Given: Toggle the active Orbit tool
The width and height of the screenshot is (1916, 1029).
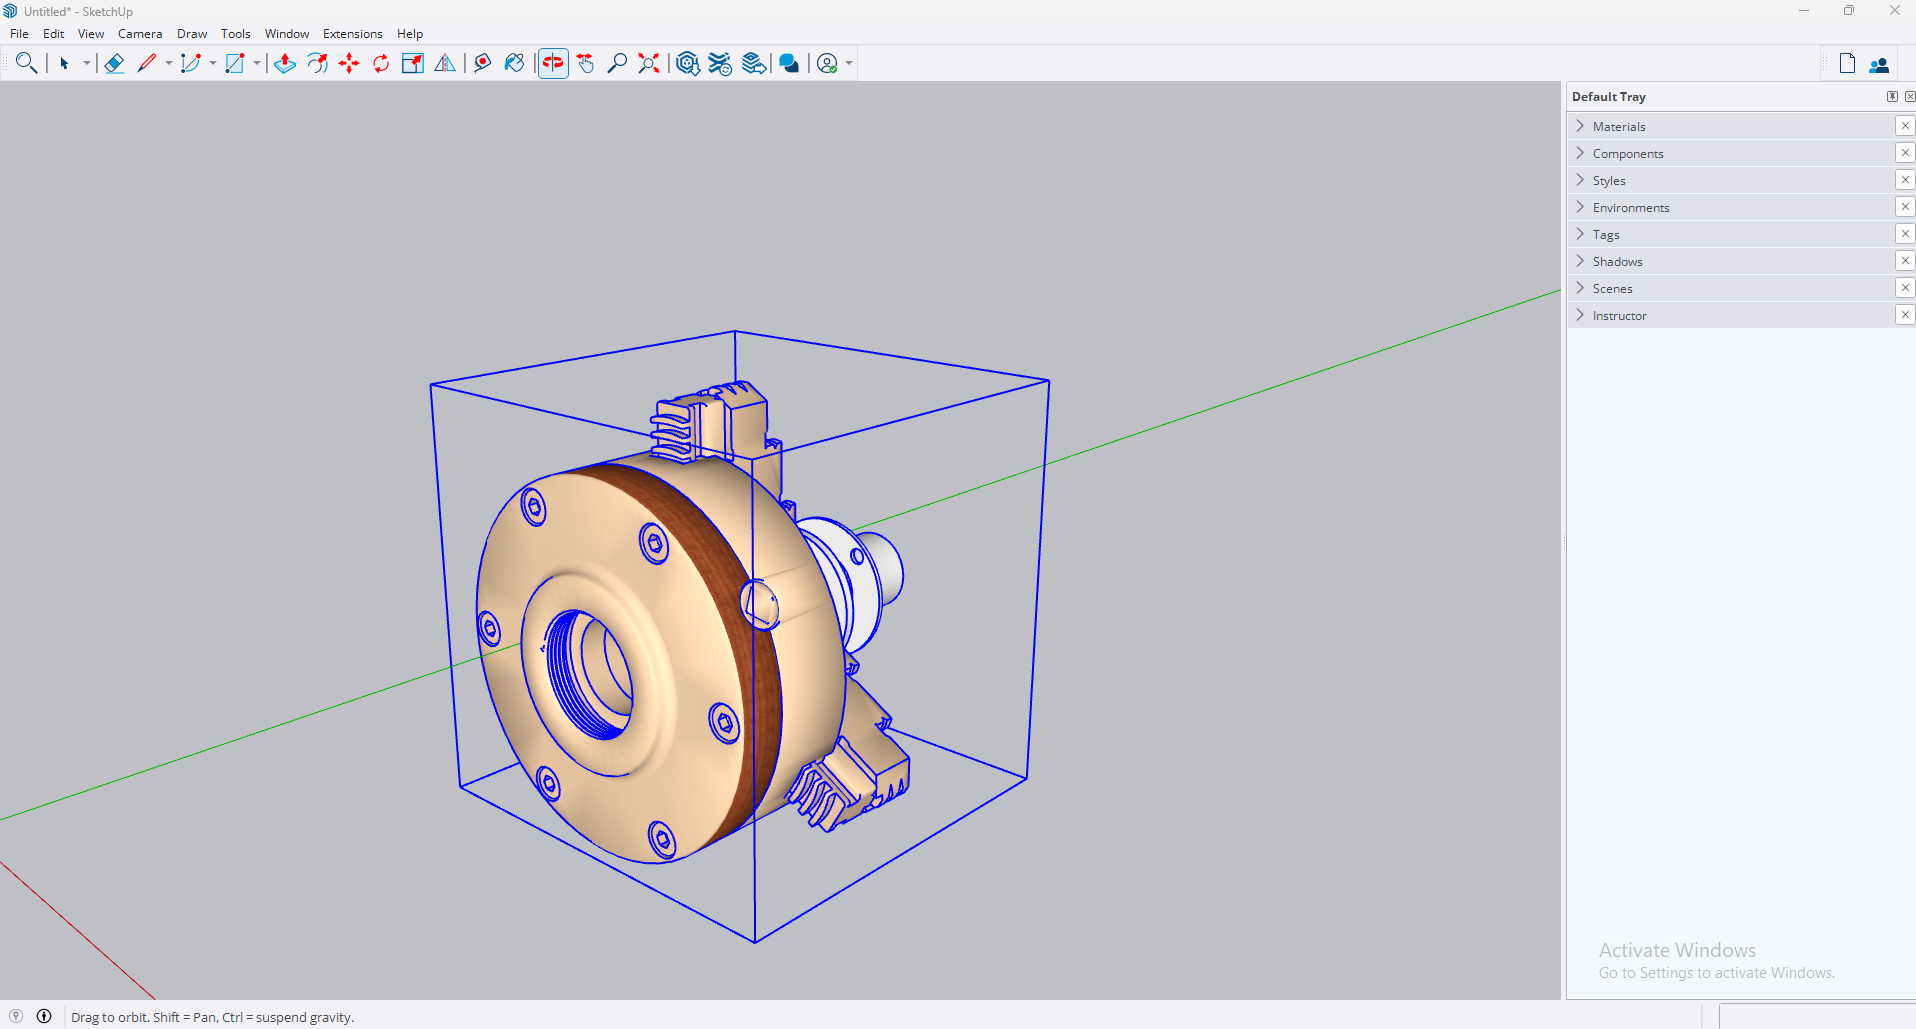Looking at the screenshot, I should tap(553, 63).
